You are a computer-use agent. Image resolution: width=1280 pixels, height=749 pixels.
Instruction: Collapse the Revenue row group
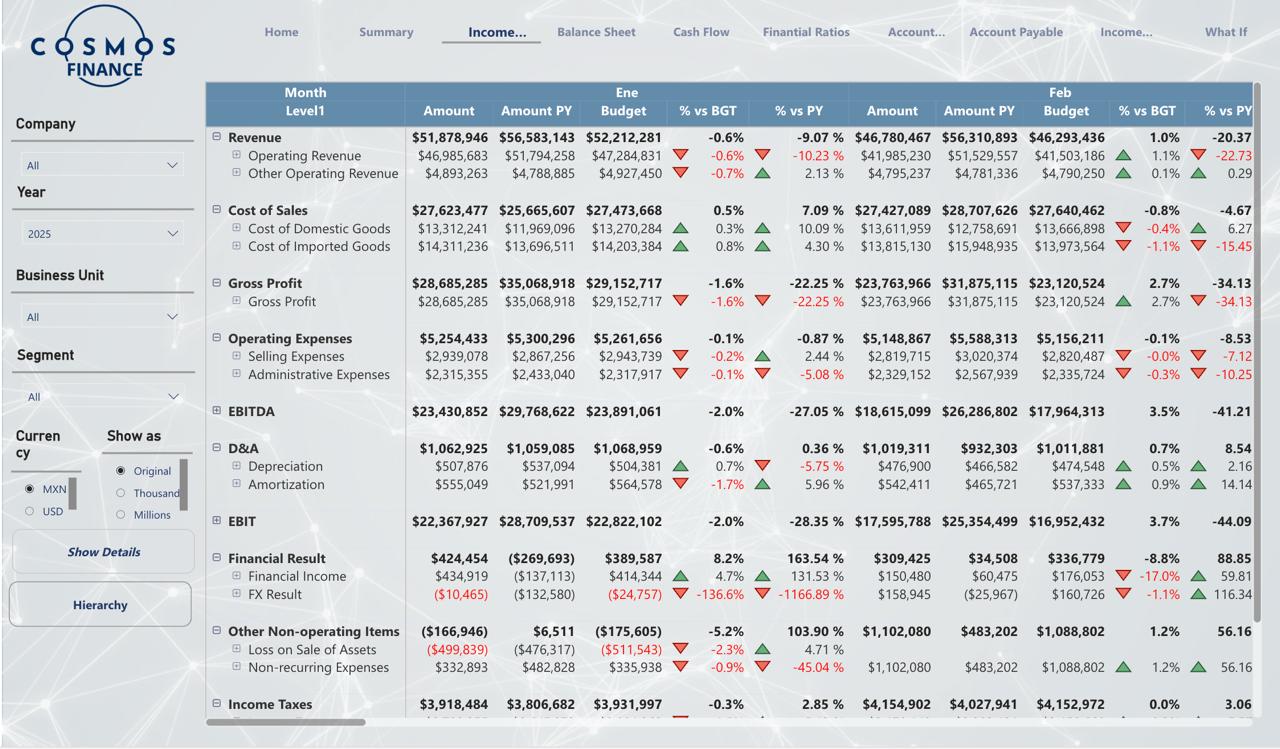coord(217,137)
